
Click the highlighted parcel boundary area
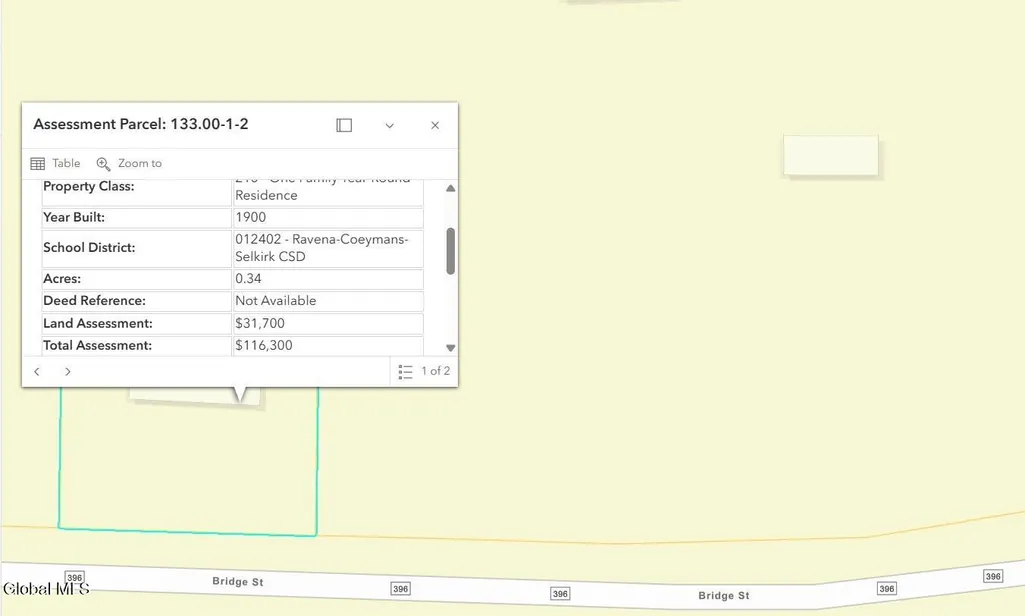coord(188,461)
